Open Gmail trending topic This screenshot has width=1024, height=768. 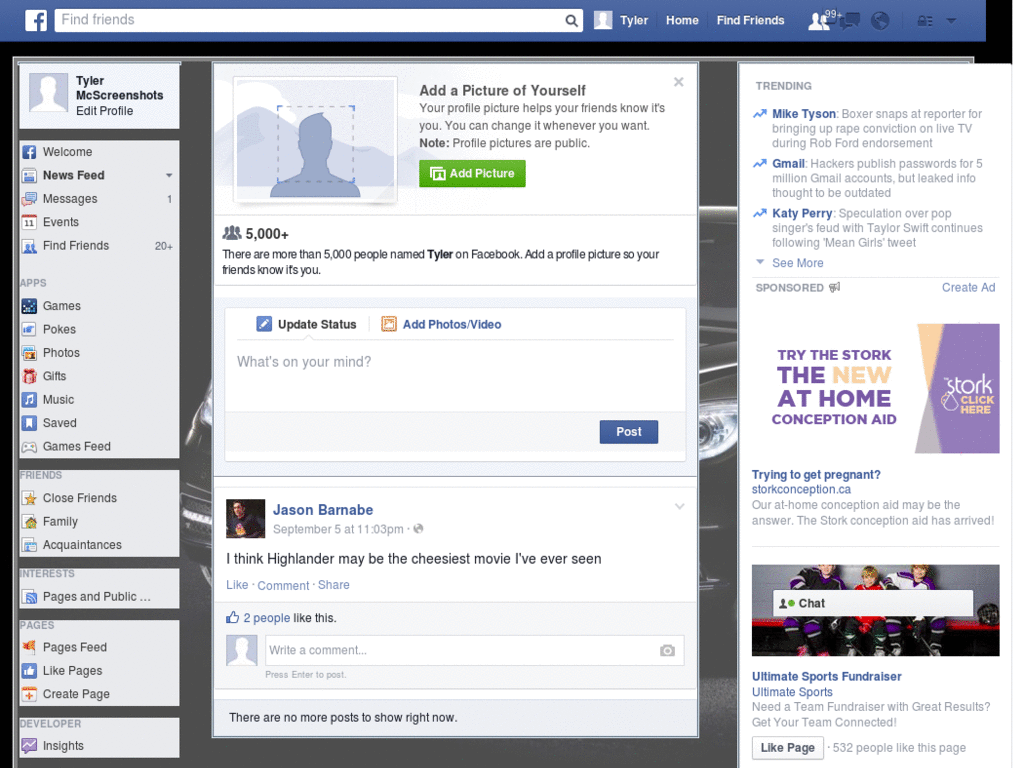click(788, 163)
